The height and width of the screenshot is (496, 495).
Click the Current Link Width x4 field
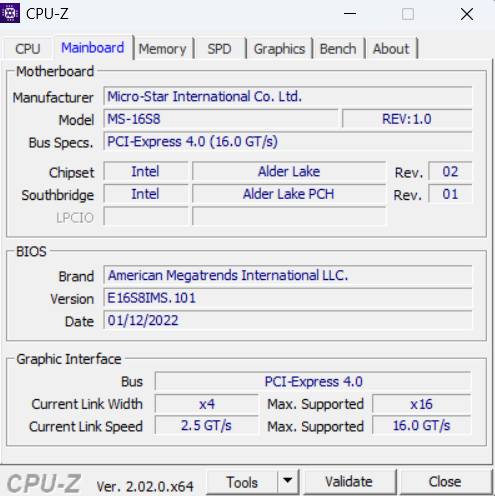(x=207, y=404)
